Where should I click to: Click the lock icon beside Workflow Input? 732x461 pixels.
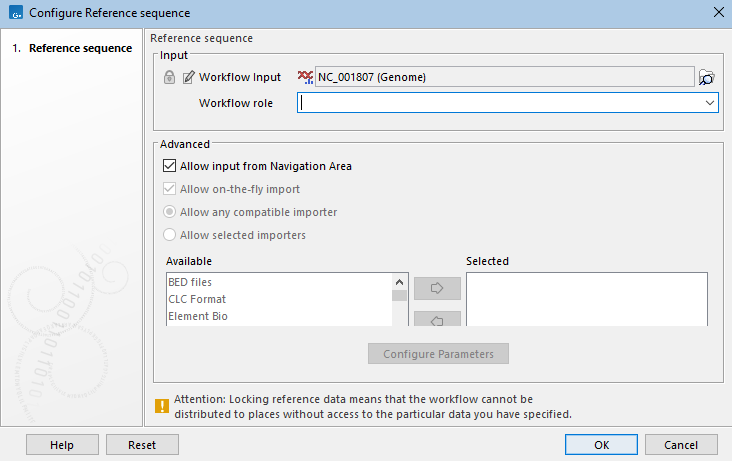[169, 77]
